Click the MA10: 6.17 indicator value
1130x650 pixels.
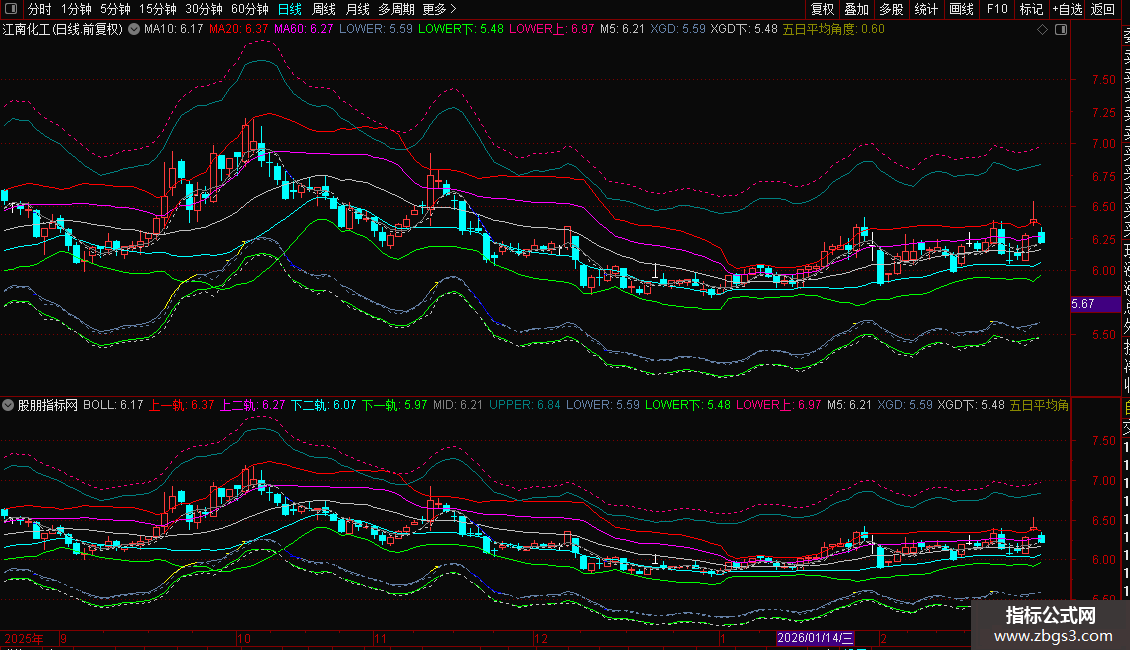[174, 30]
